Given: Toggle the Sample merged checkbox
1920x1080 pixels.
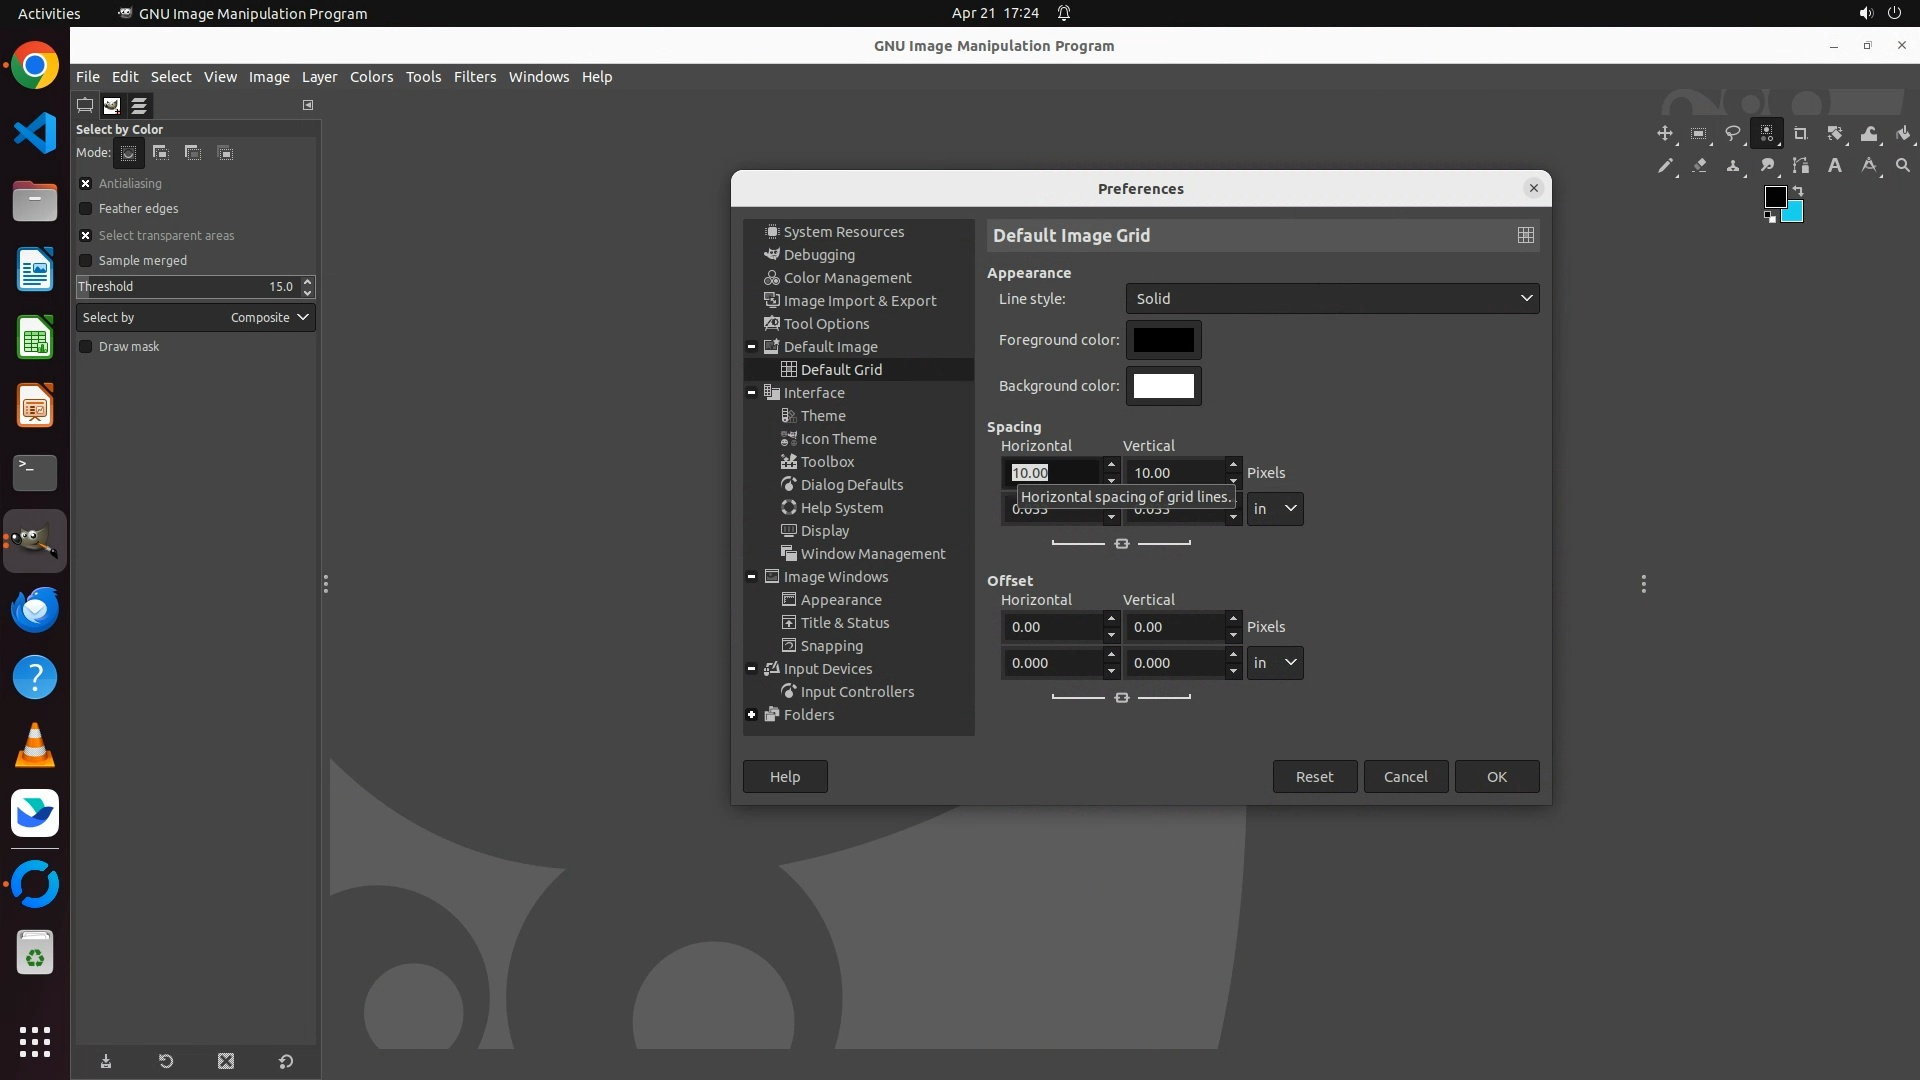Looking at the screenshot, I should (86, 261).
